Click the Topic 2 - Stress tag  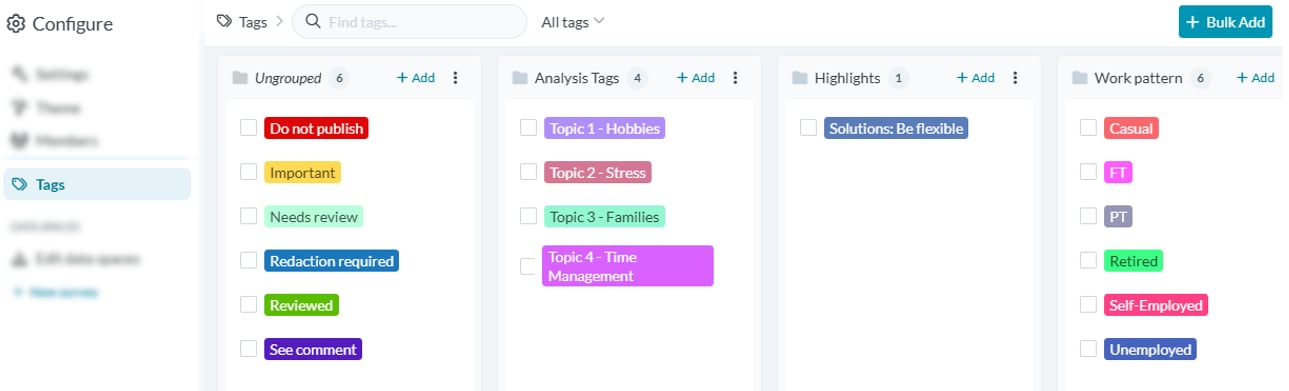pyautogui.click(x=597, y=172)
